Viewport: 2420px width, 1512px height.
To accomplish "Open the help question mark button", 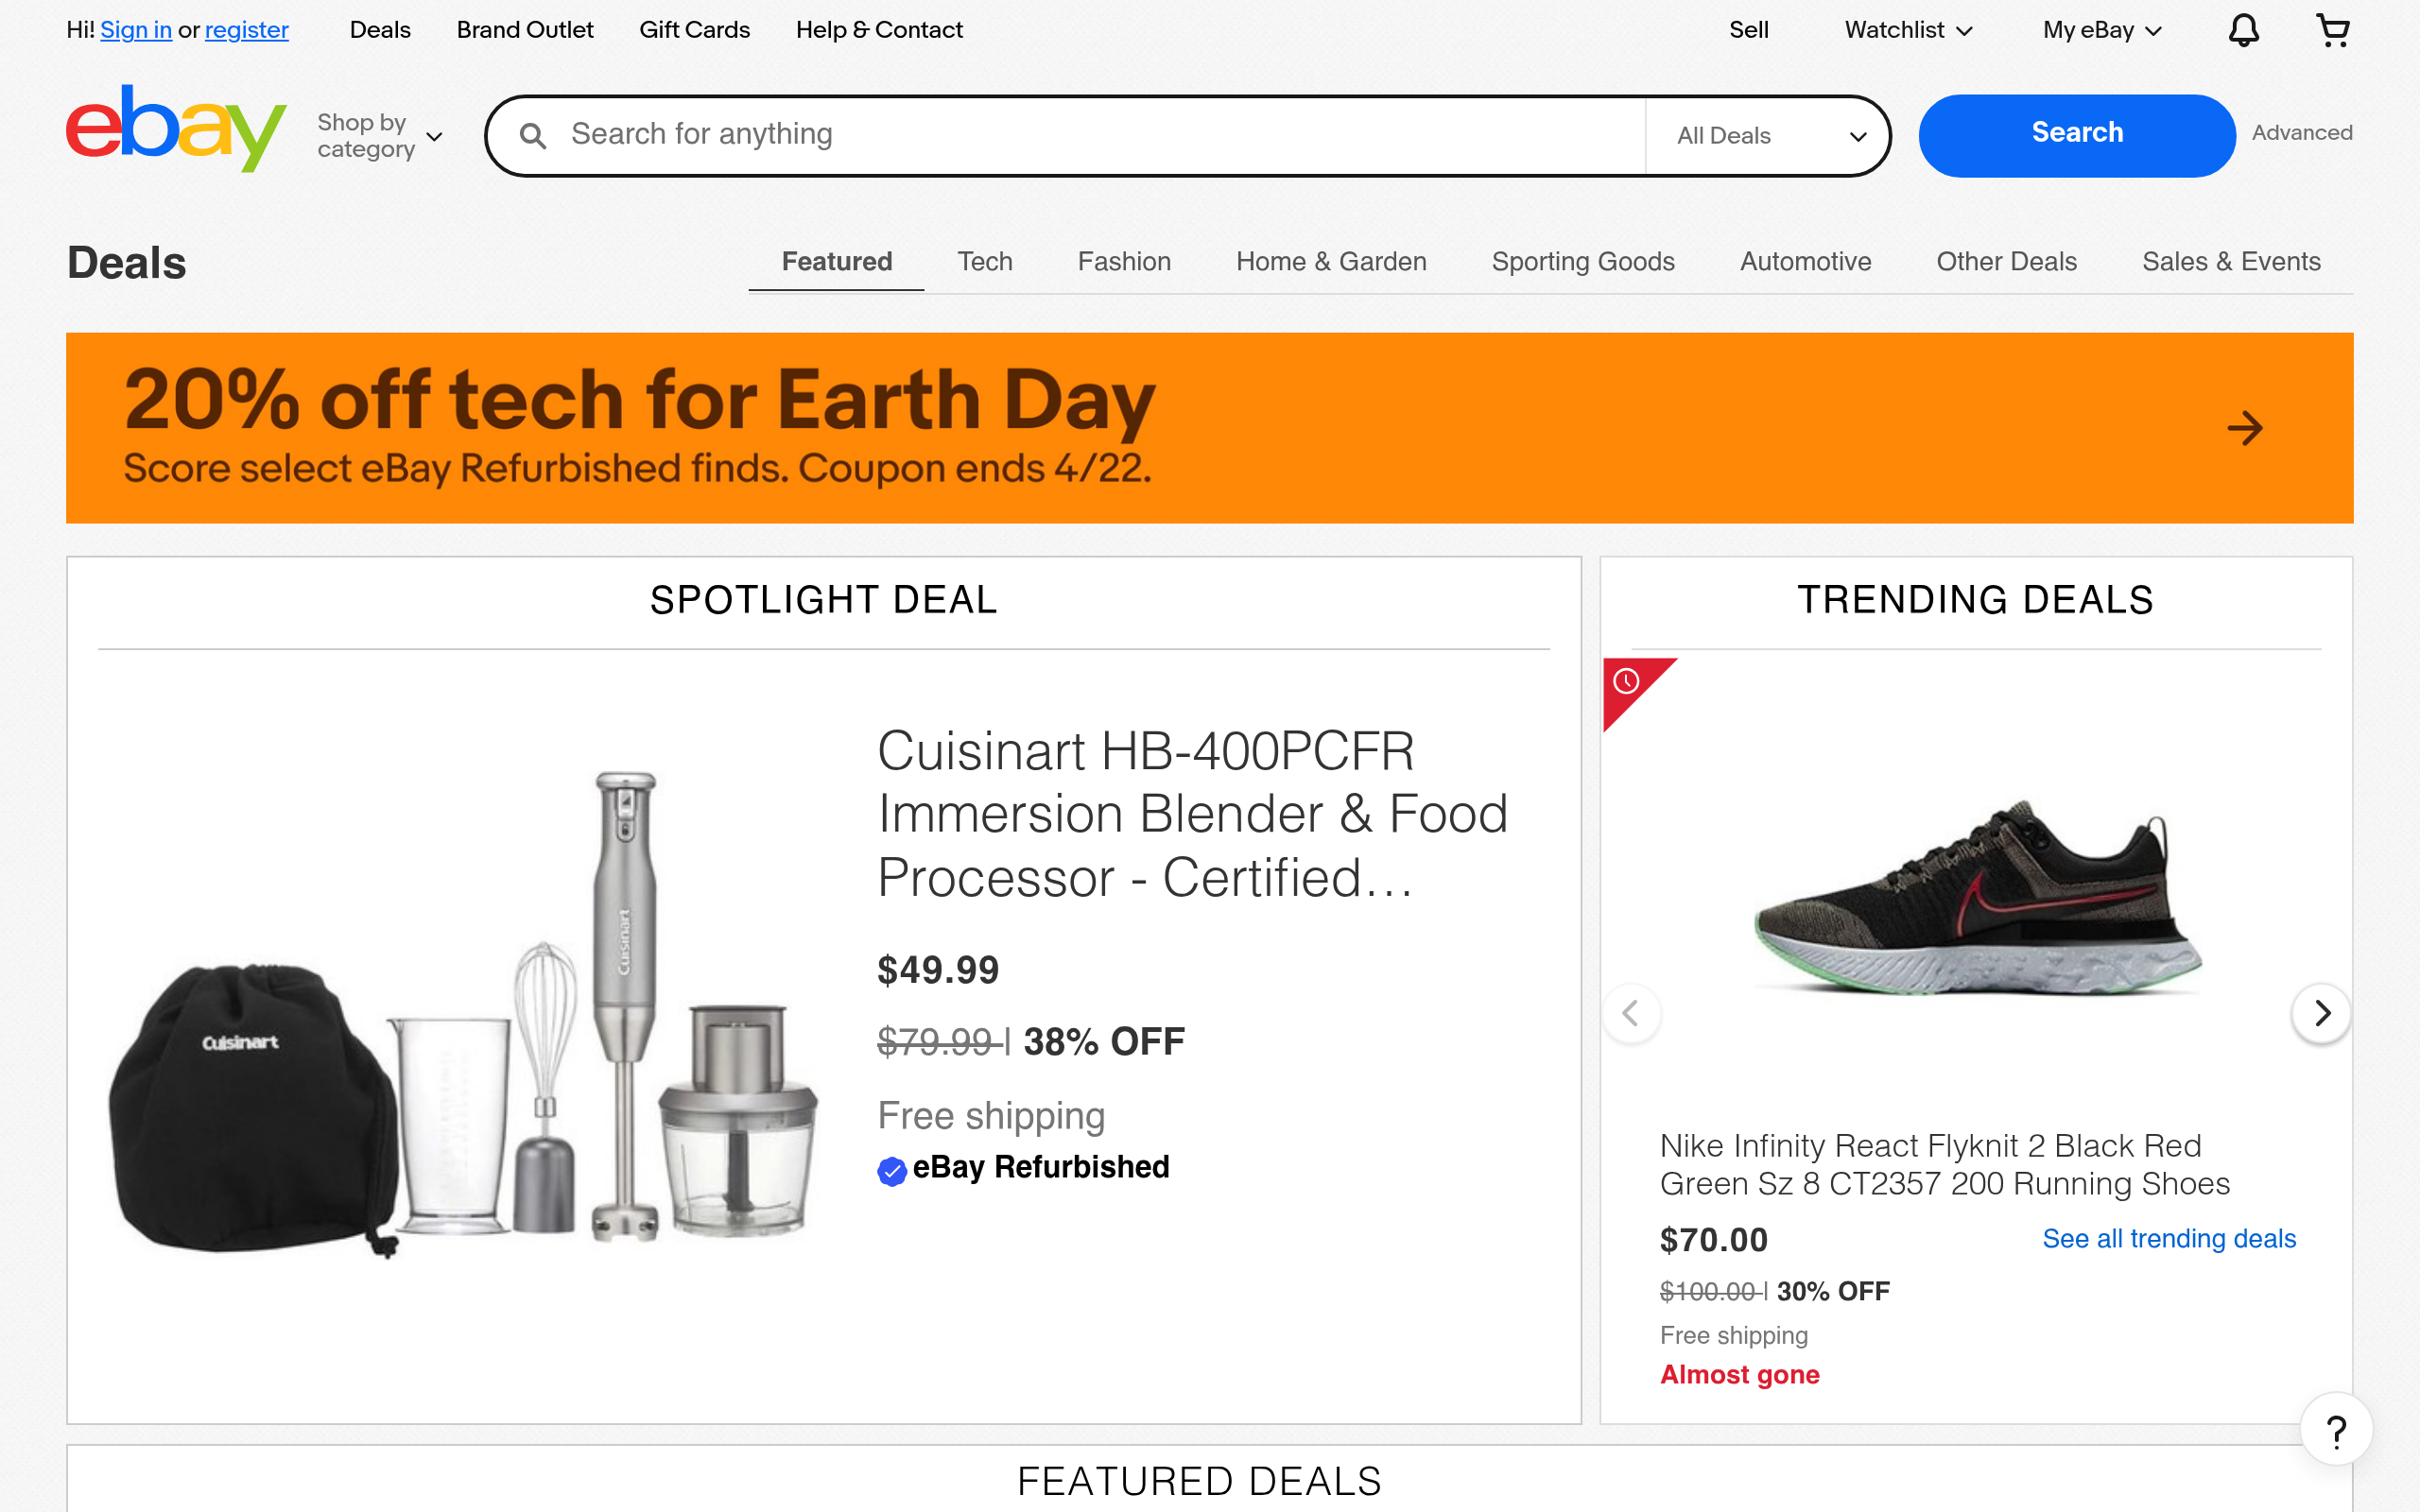I will tap(2336, 1432).
